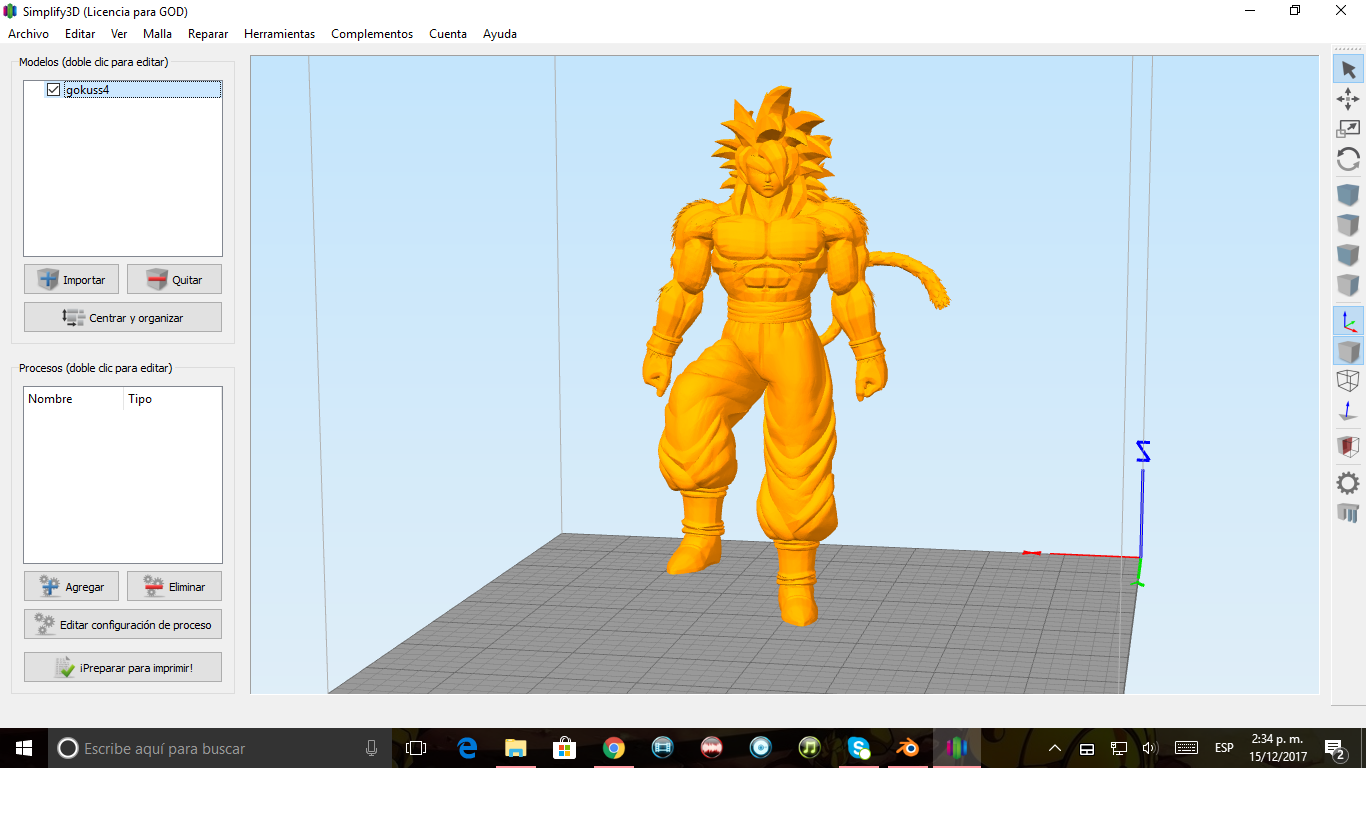Open the machine control panel gear
1366x820 pixels.
1348,483
